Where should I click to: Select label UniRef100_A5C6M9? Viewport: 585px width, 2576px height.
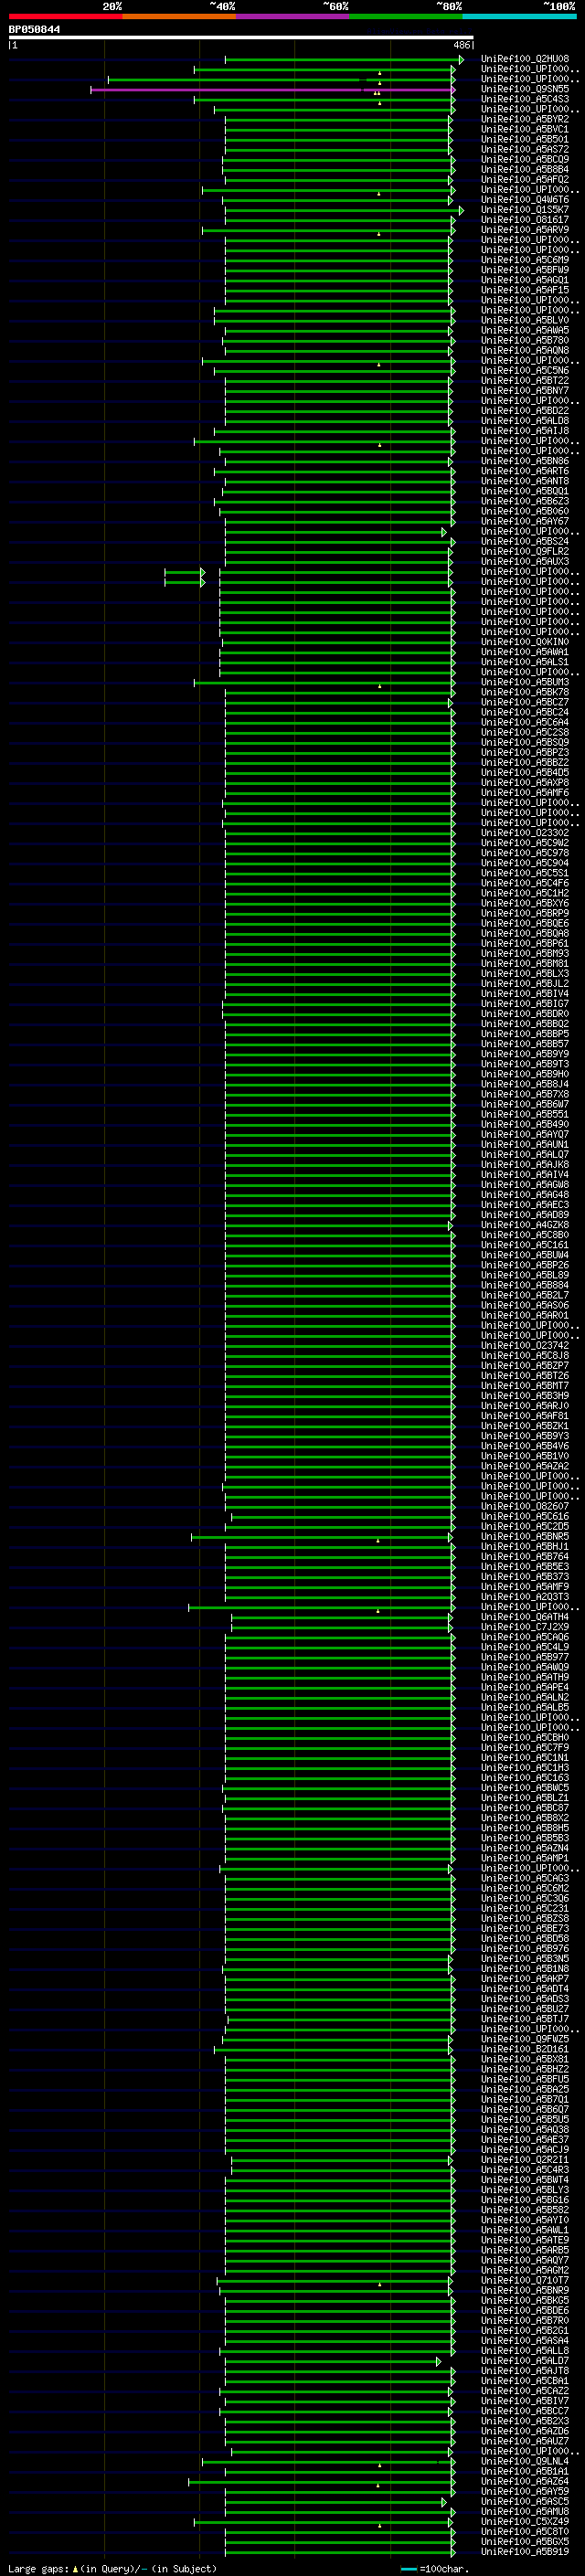(x=525, y=261)
